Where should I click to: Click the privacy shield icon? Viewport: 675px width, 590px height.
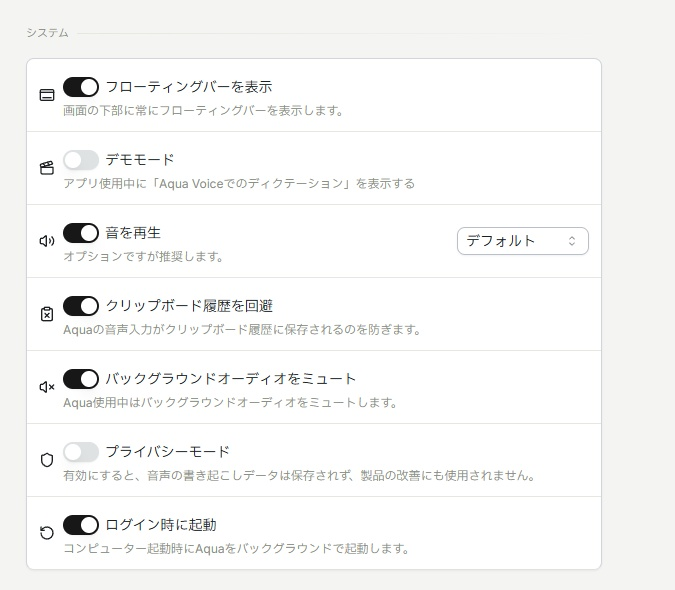coord(47,460)
